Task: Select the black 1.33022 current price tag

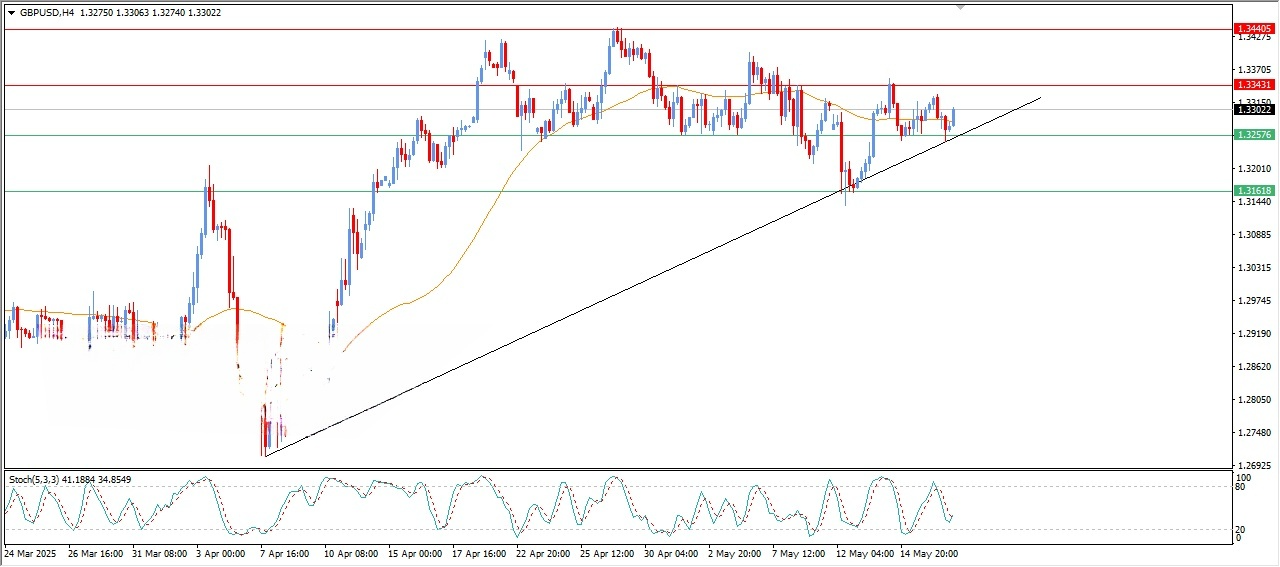Action: (1253, 110)
